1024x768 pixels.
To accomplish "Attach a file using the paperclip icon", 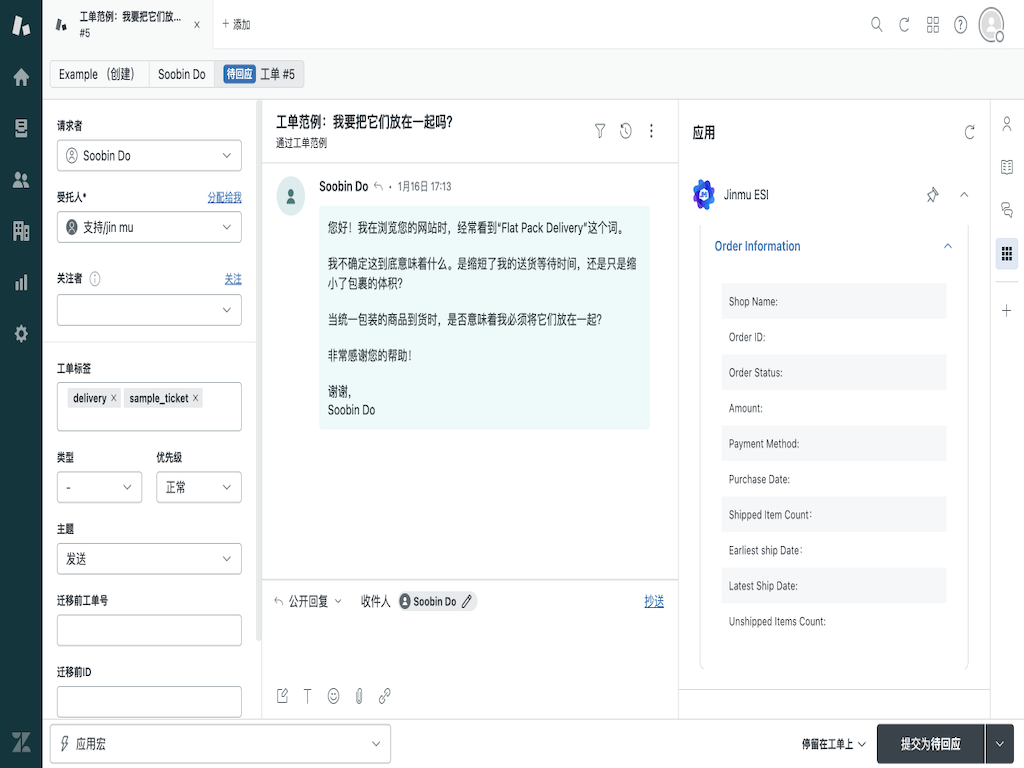I will tap(359, 696).
